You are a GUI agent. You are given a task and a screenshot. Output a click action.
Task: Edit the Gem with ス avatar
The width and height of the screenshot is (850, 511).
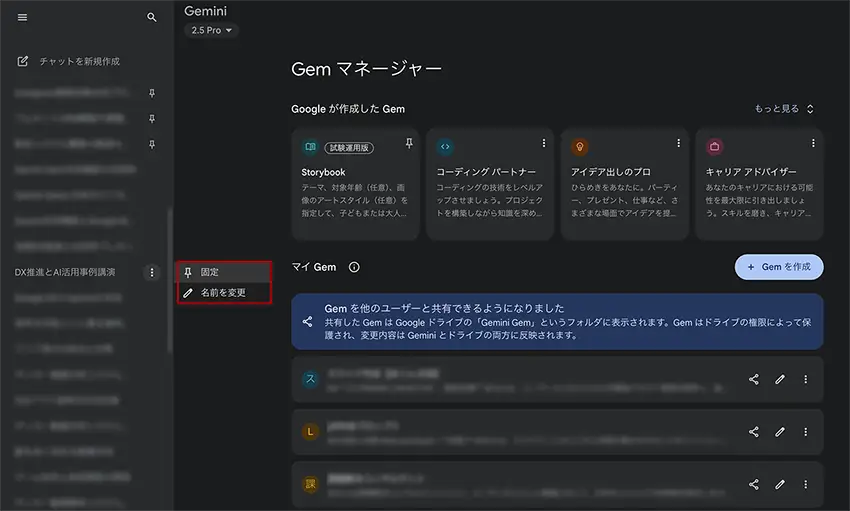pyautogui.click(x=780, y=379)
